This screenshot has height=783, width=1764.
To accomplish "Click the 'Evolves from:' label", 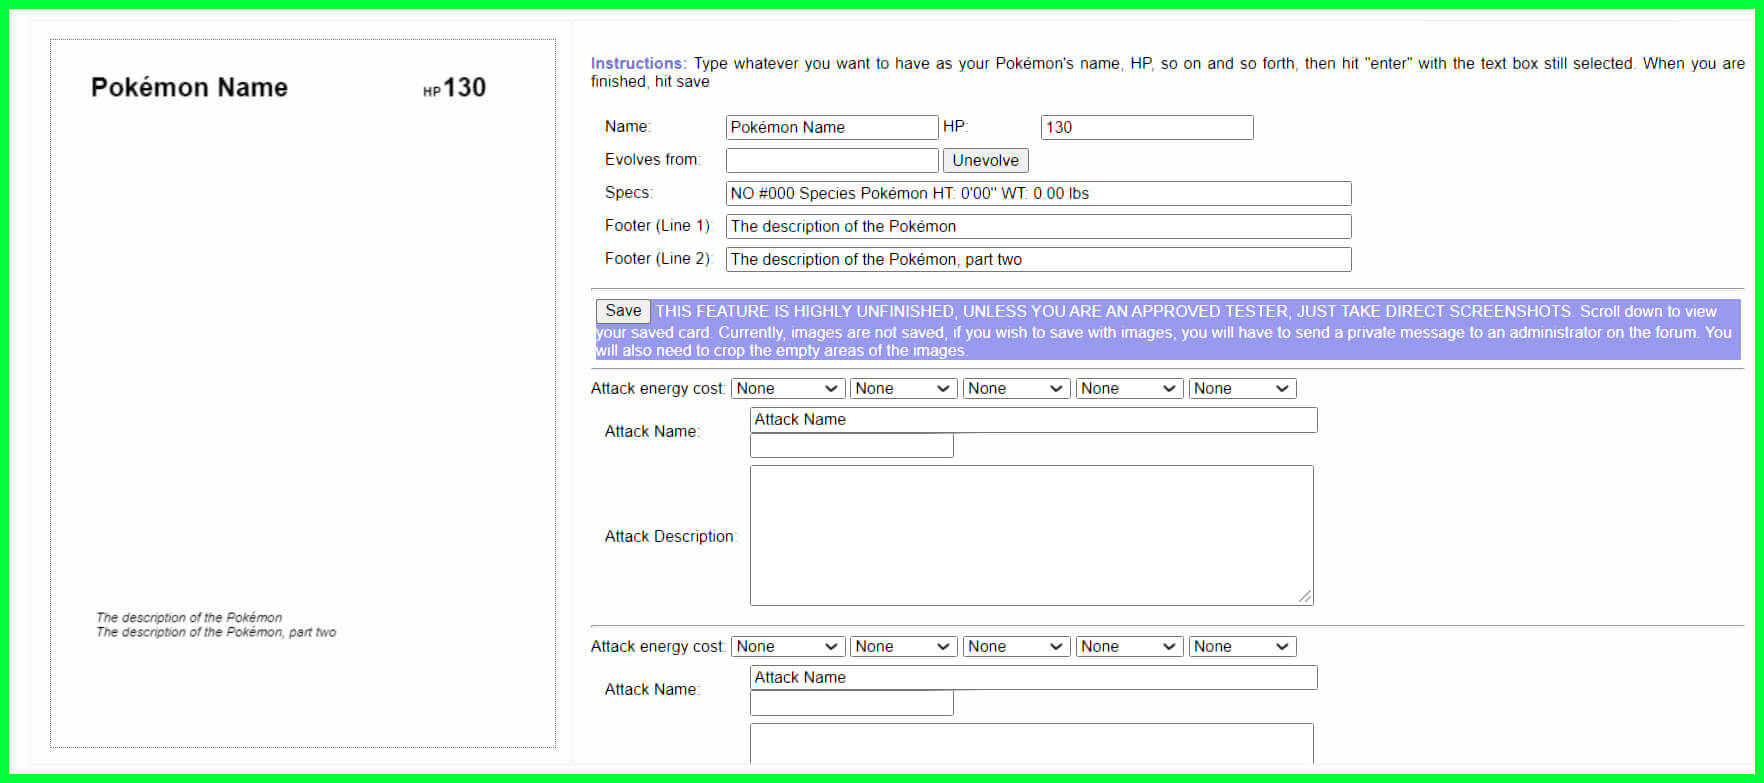I will point(653,159).
